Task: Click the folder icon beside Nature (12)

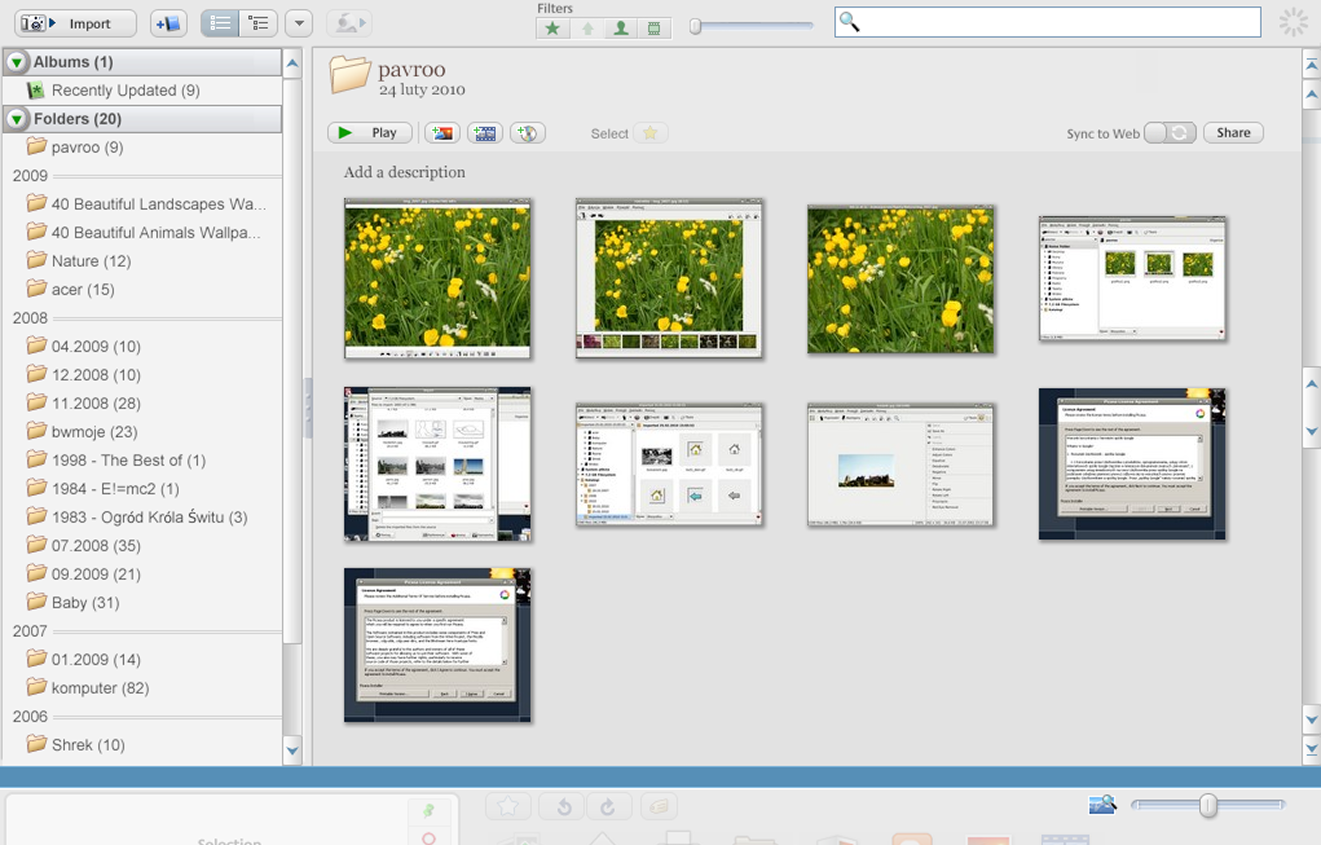Action: click(x=37, y=260)
